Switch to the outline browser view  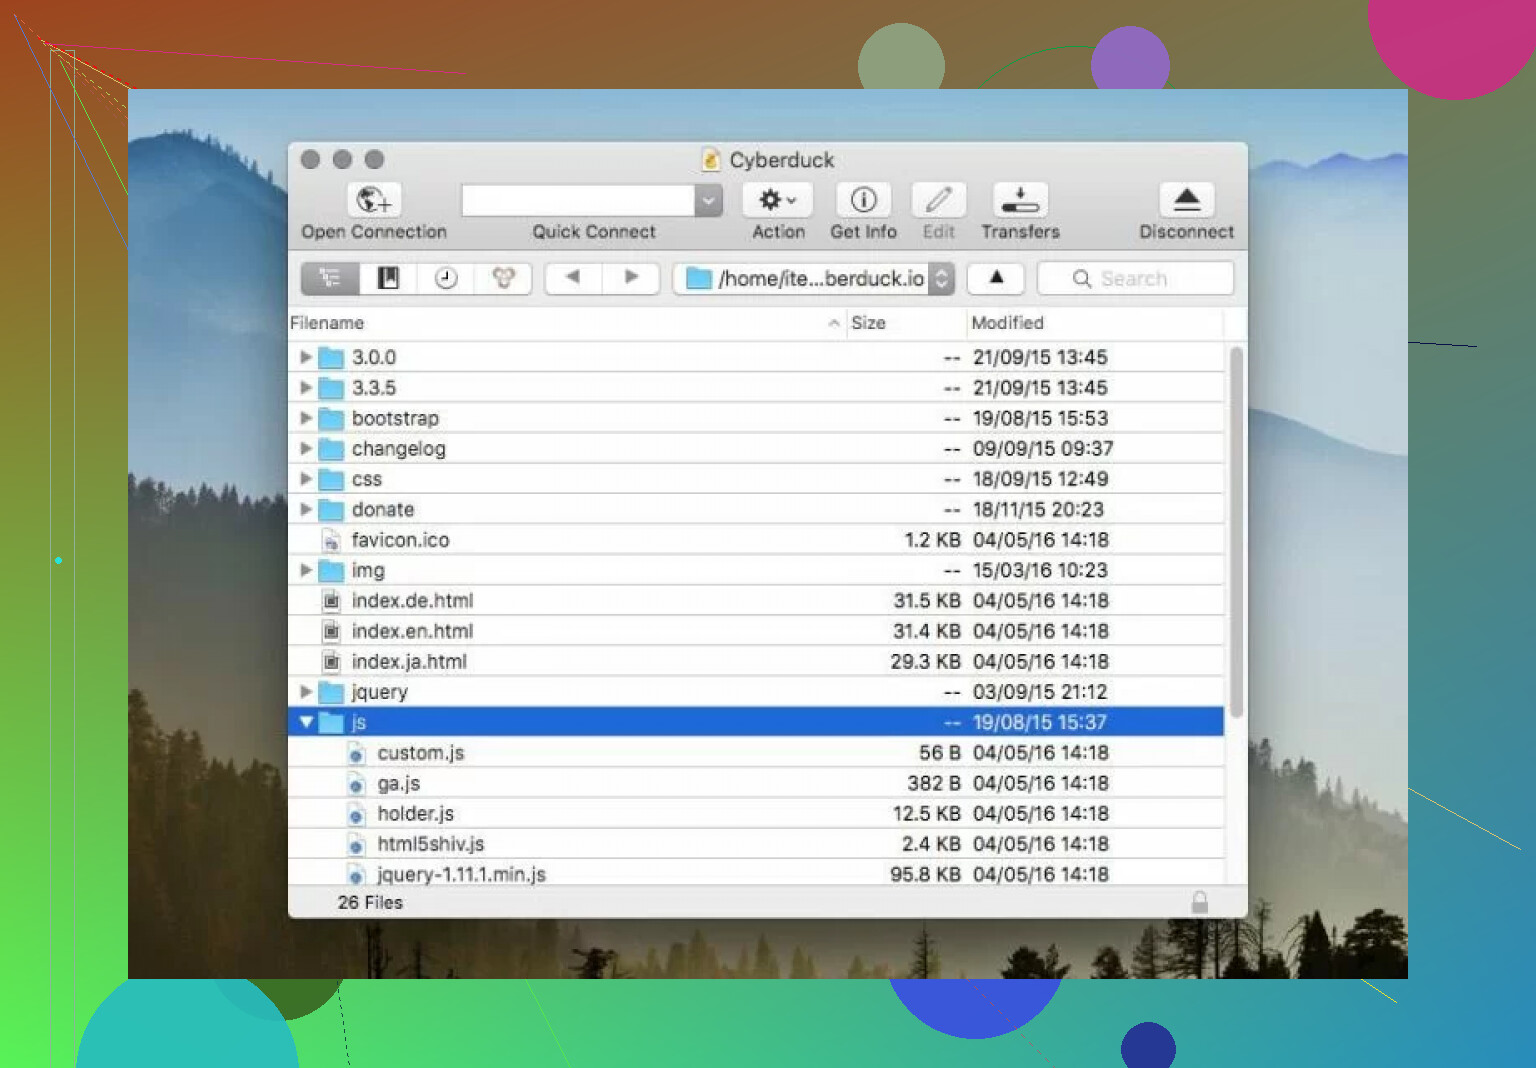coord(330,278)
